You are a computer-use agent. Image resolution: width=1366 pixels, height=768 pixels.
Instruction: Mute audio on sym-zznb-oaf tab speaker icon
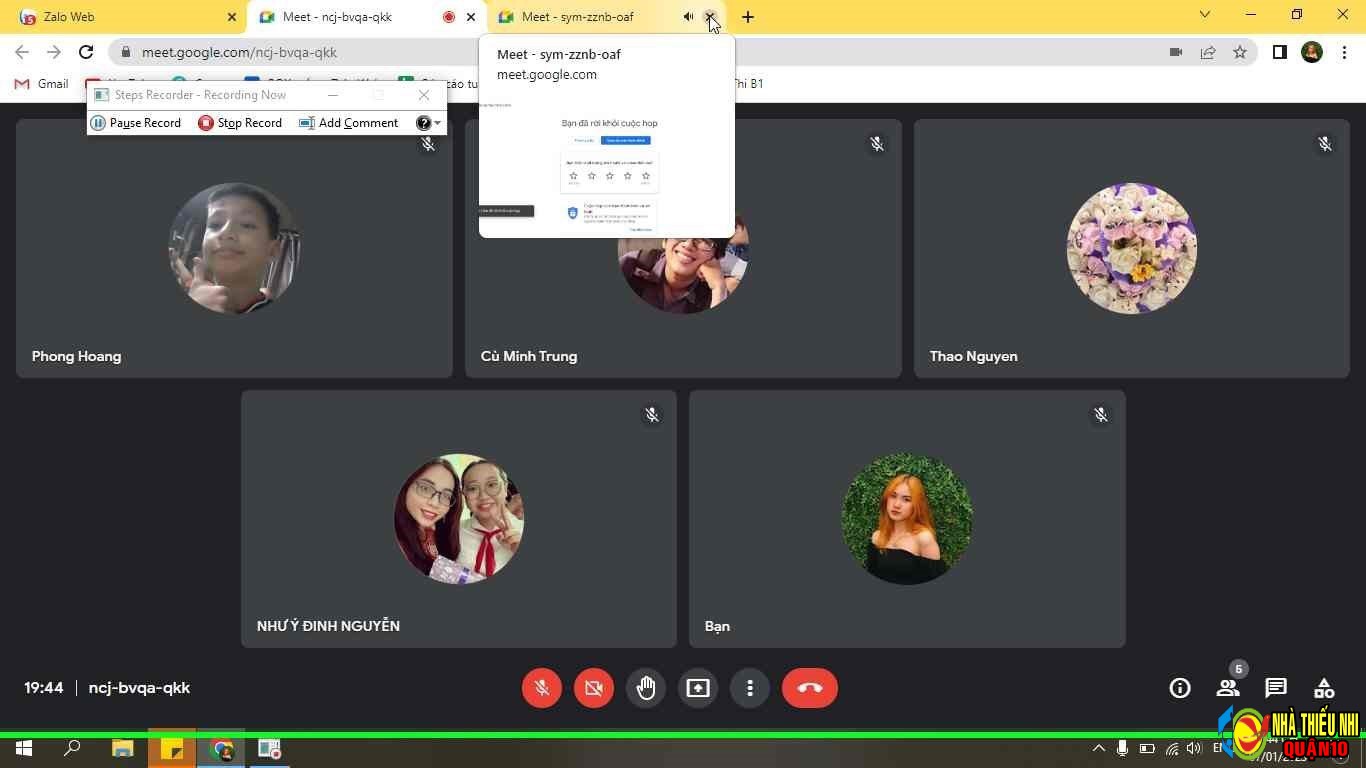coord(688,17)
